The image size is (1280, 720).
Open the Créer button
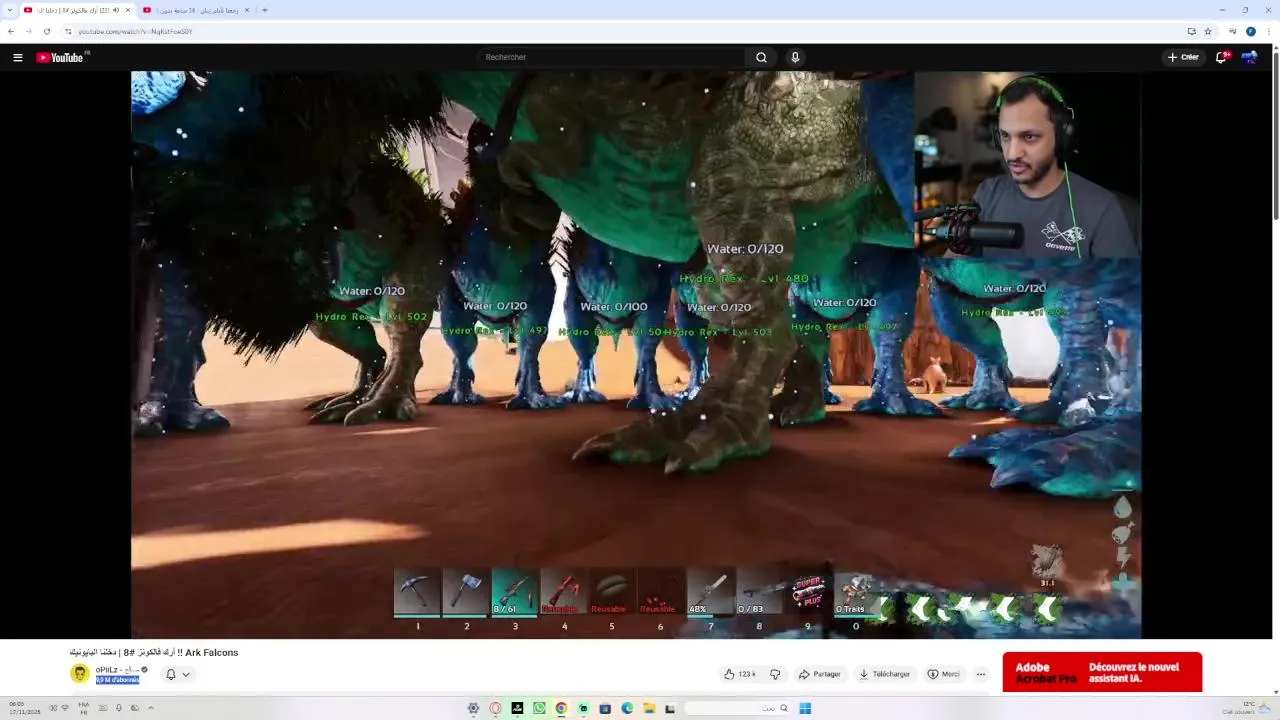pos(1183,57)
